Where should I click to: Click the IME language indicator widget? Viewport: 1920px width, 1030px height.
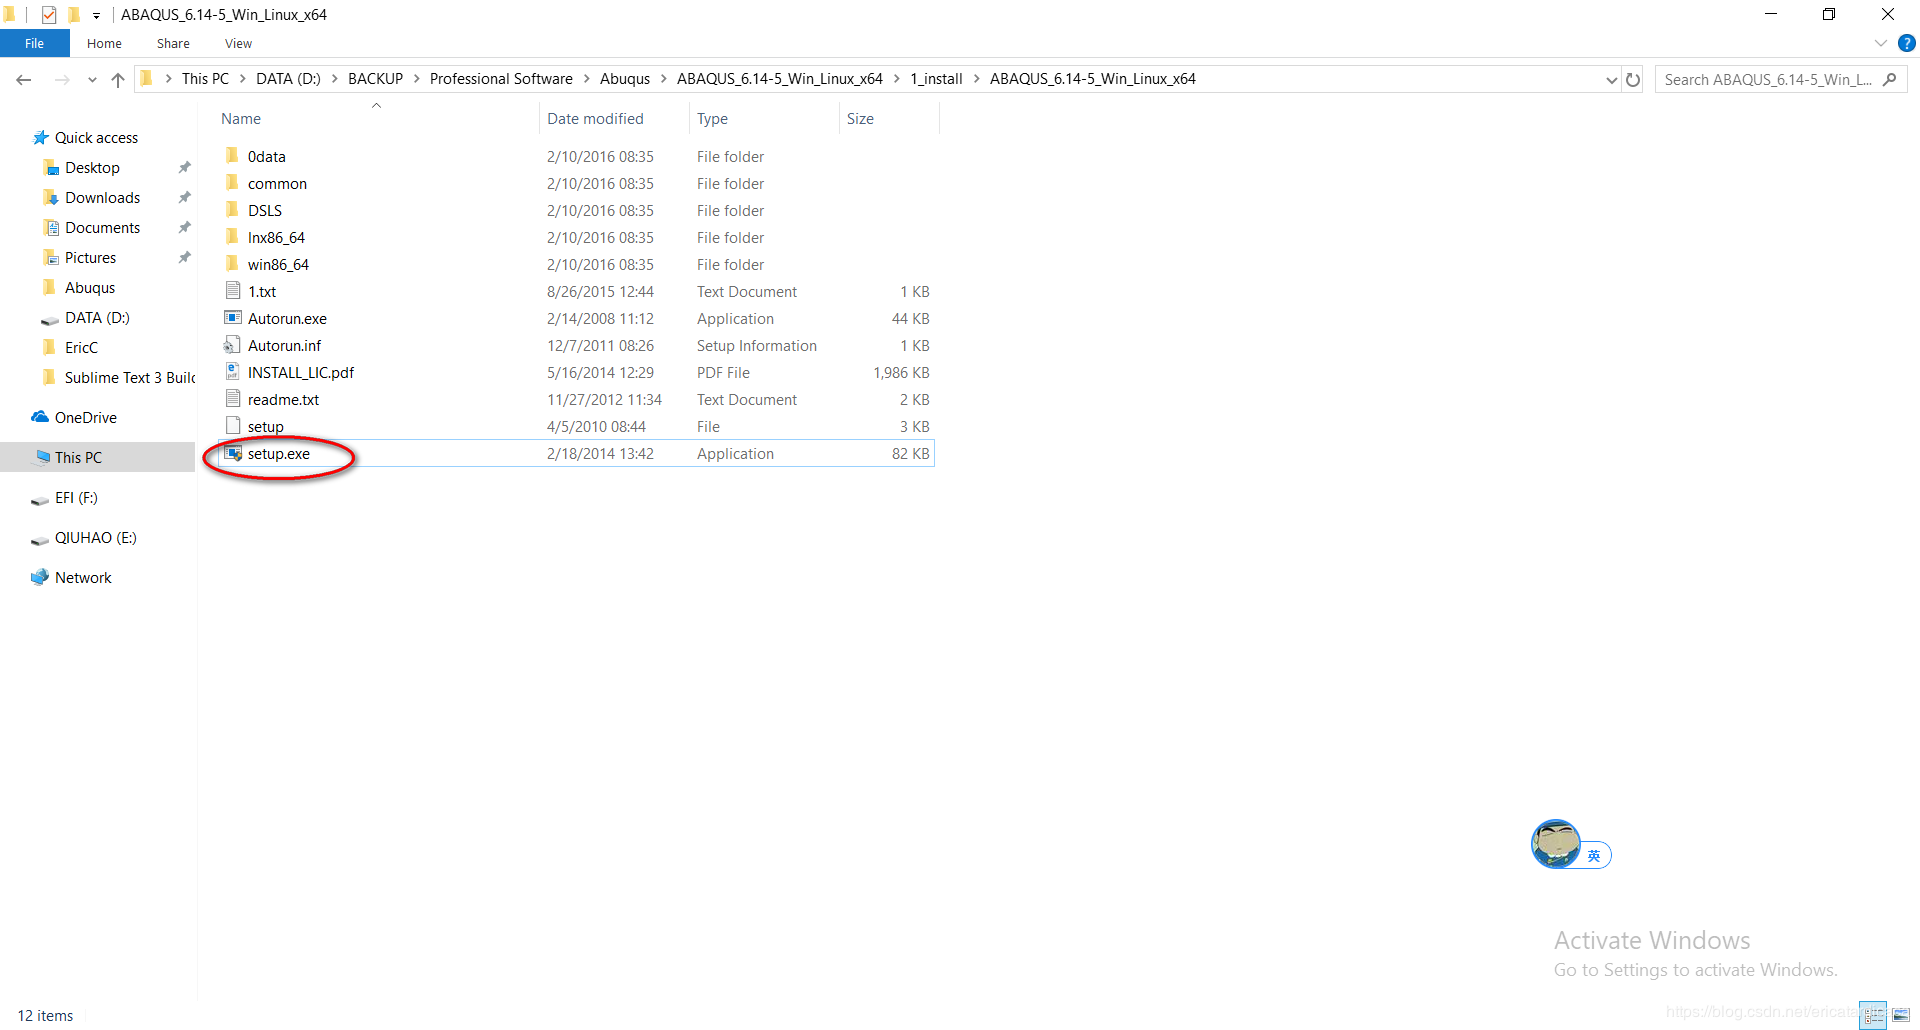(x=1594, y=855)
